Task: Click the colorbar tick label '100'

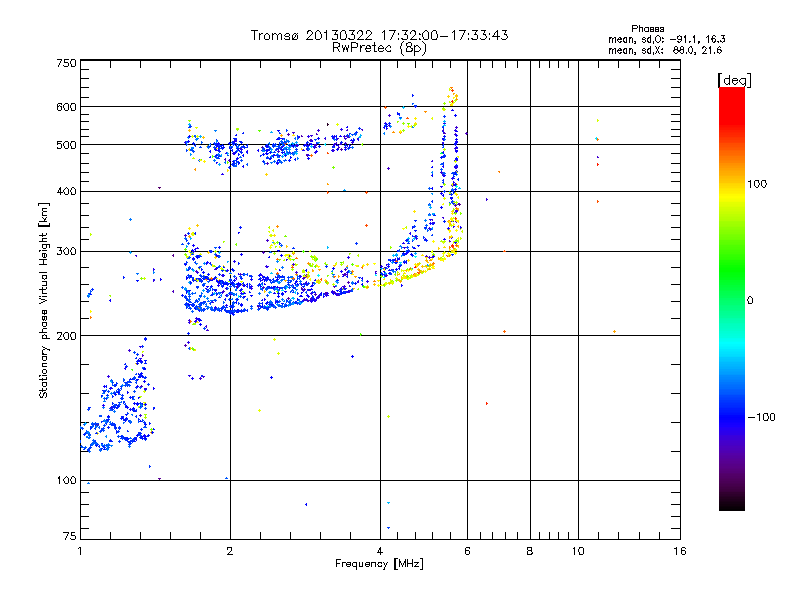Action: pos(757,184)
